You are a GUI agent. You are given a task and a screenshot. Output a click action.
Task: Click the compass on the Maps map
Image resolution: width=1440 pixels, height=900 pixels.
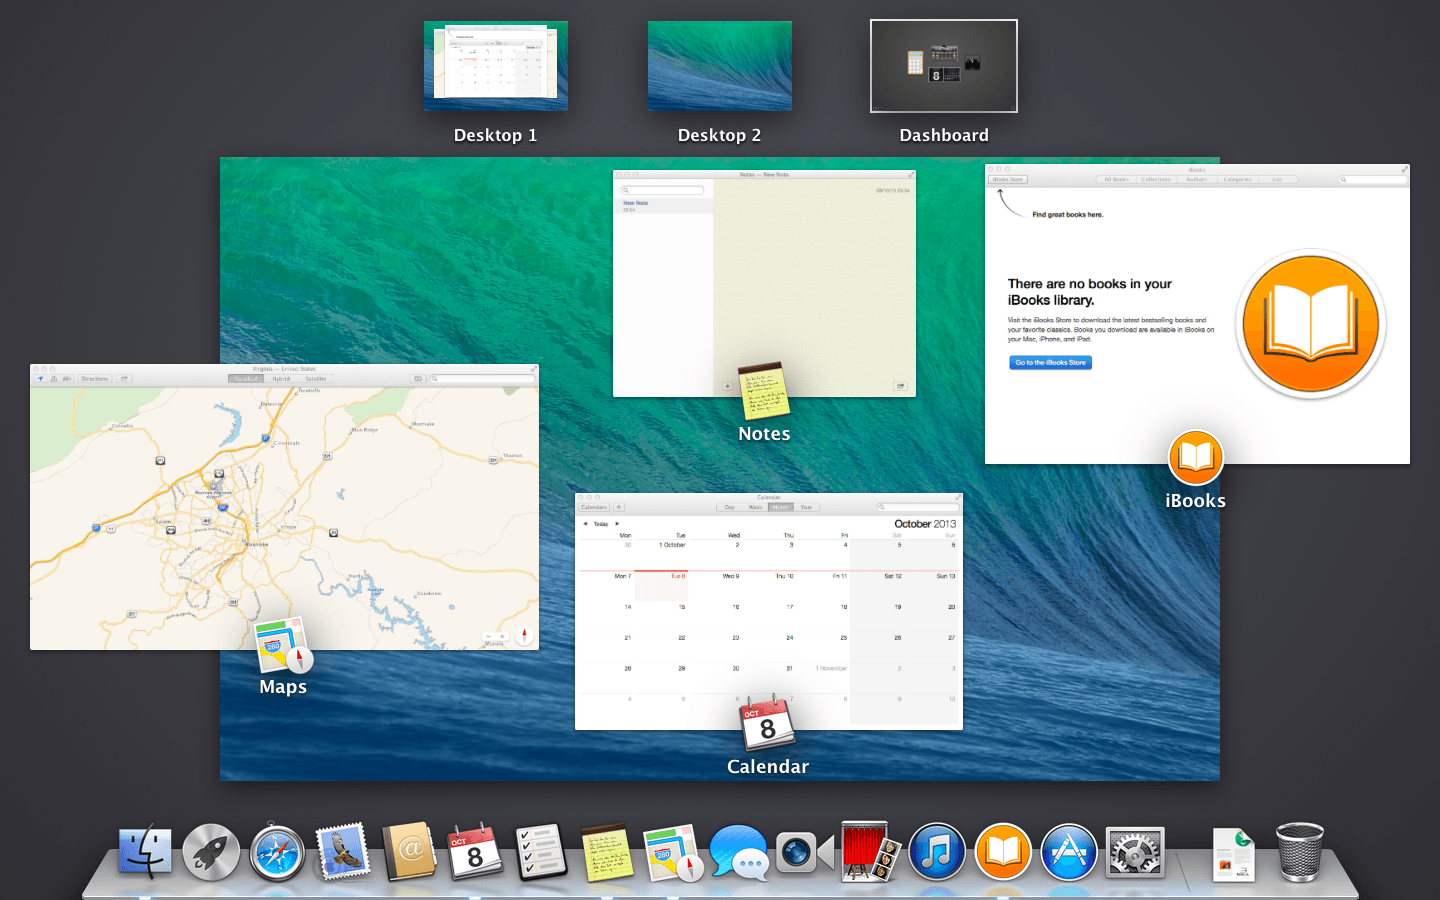(524, 636)
